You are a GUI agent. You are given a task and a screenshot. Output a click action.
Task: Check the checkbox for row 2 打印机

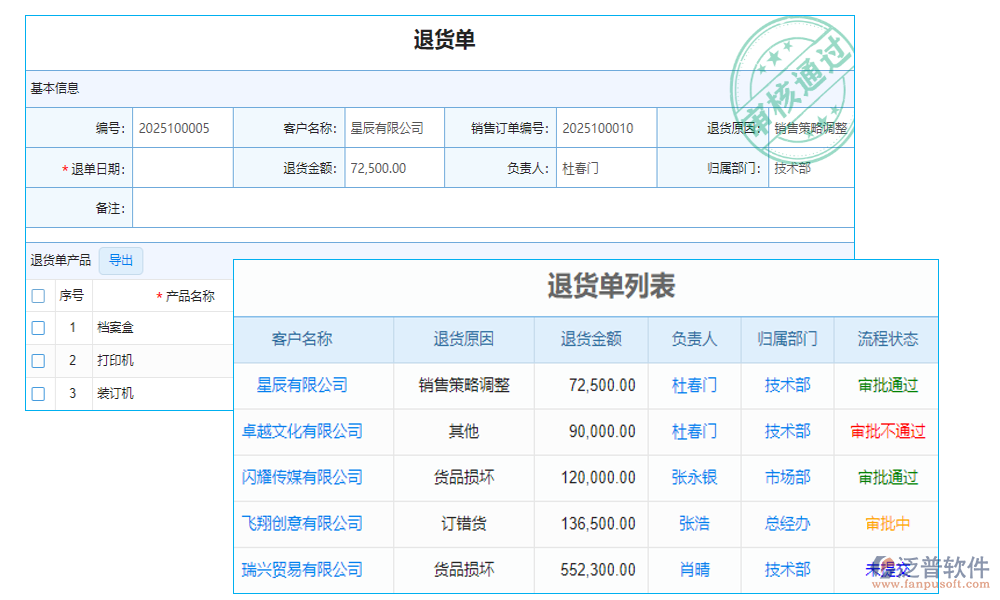(x=38, y=360)
